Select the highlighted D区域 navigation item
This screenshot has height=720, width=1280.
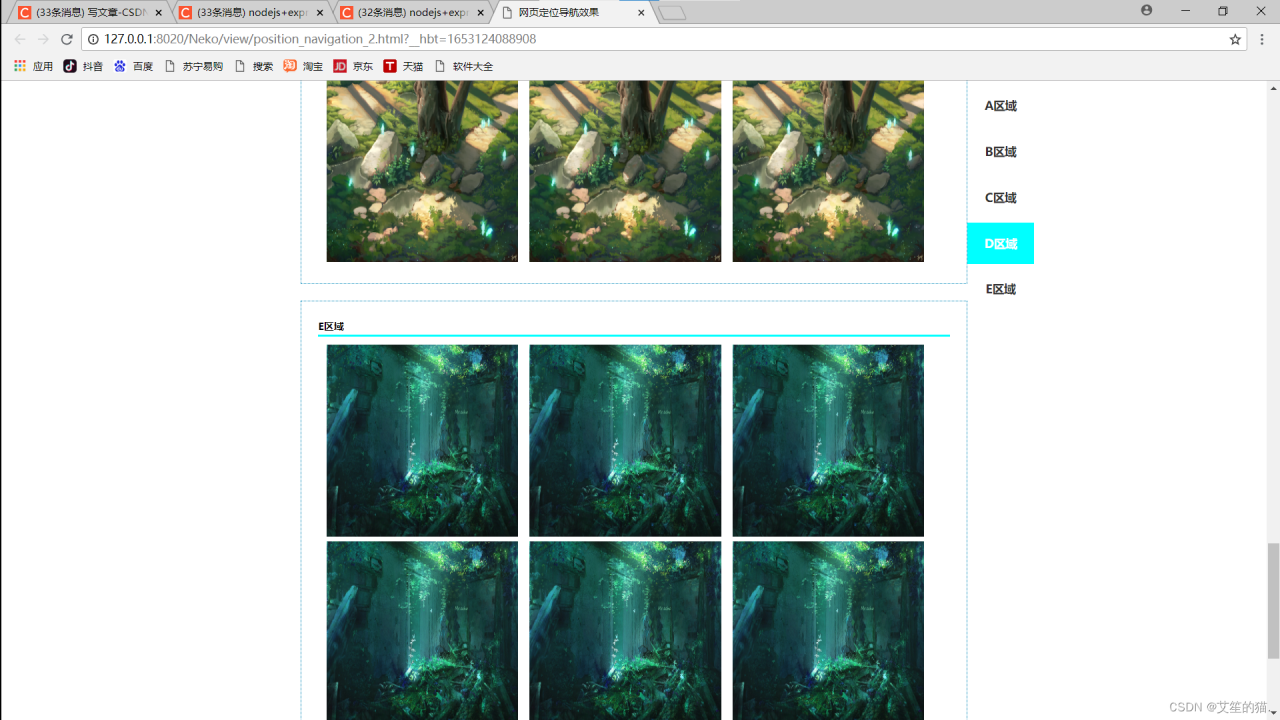1000,243
